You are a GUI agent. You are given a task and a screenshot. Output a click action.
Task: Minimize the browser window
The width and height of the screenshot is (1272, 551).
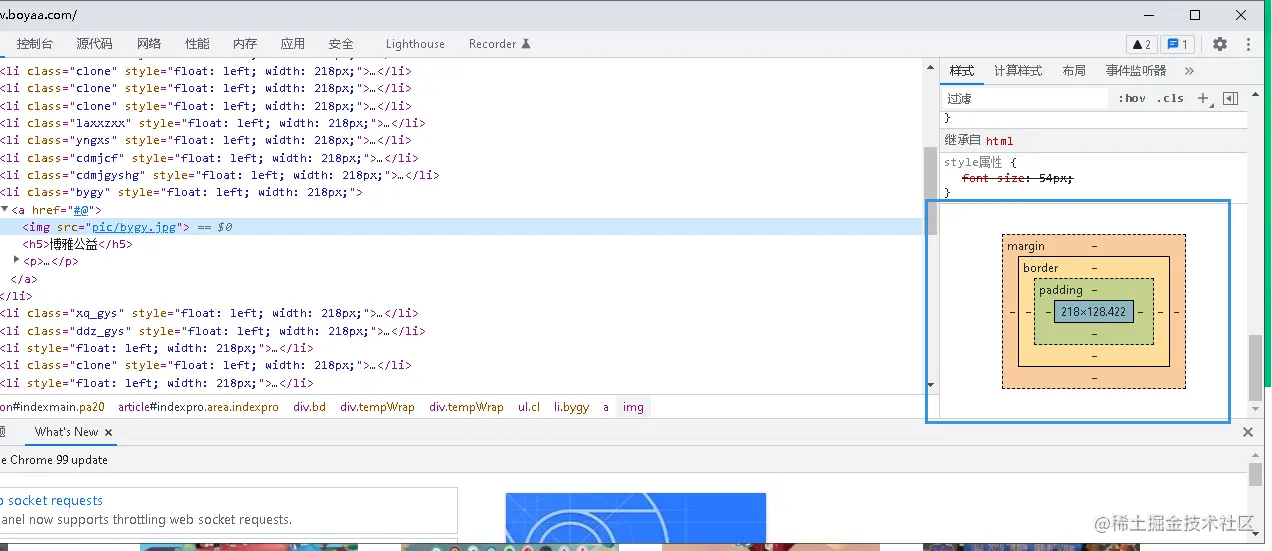pos(1149,15)
